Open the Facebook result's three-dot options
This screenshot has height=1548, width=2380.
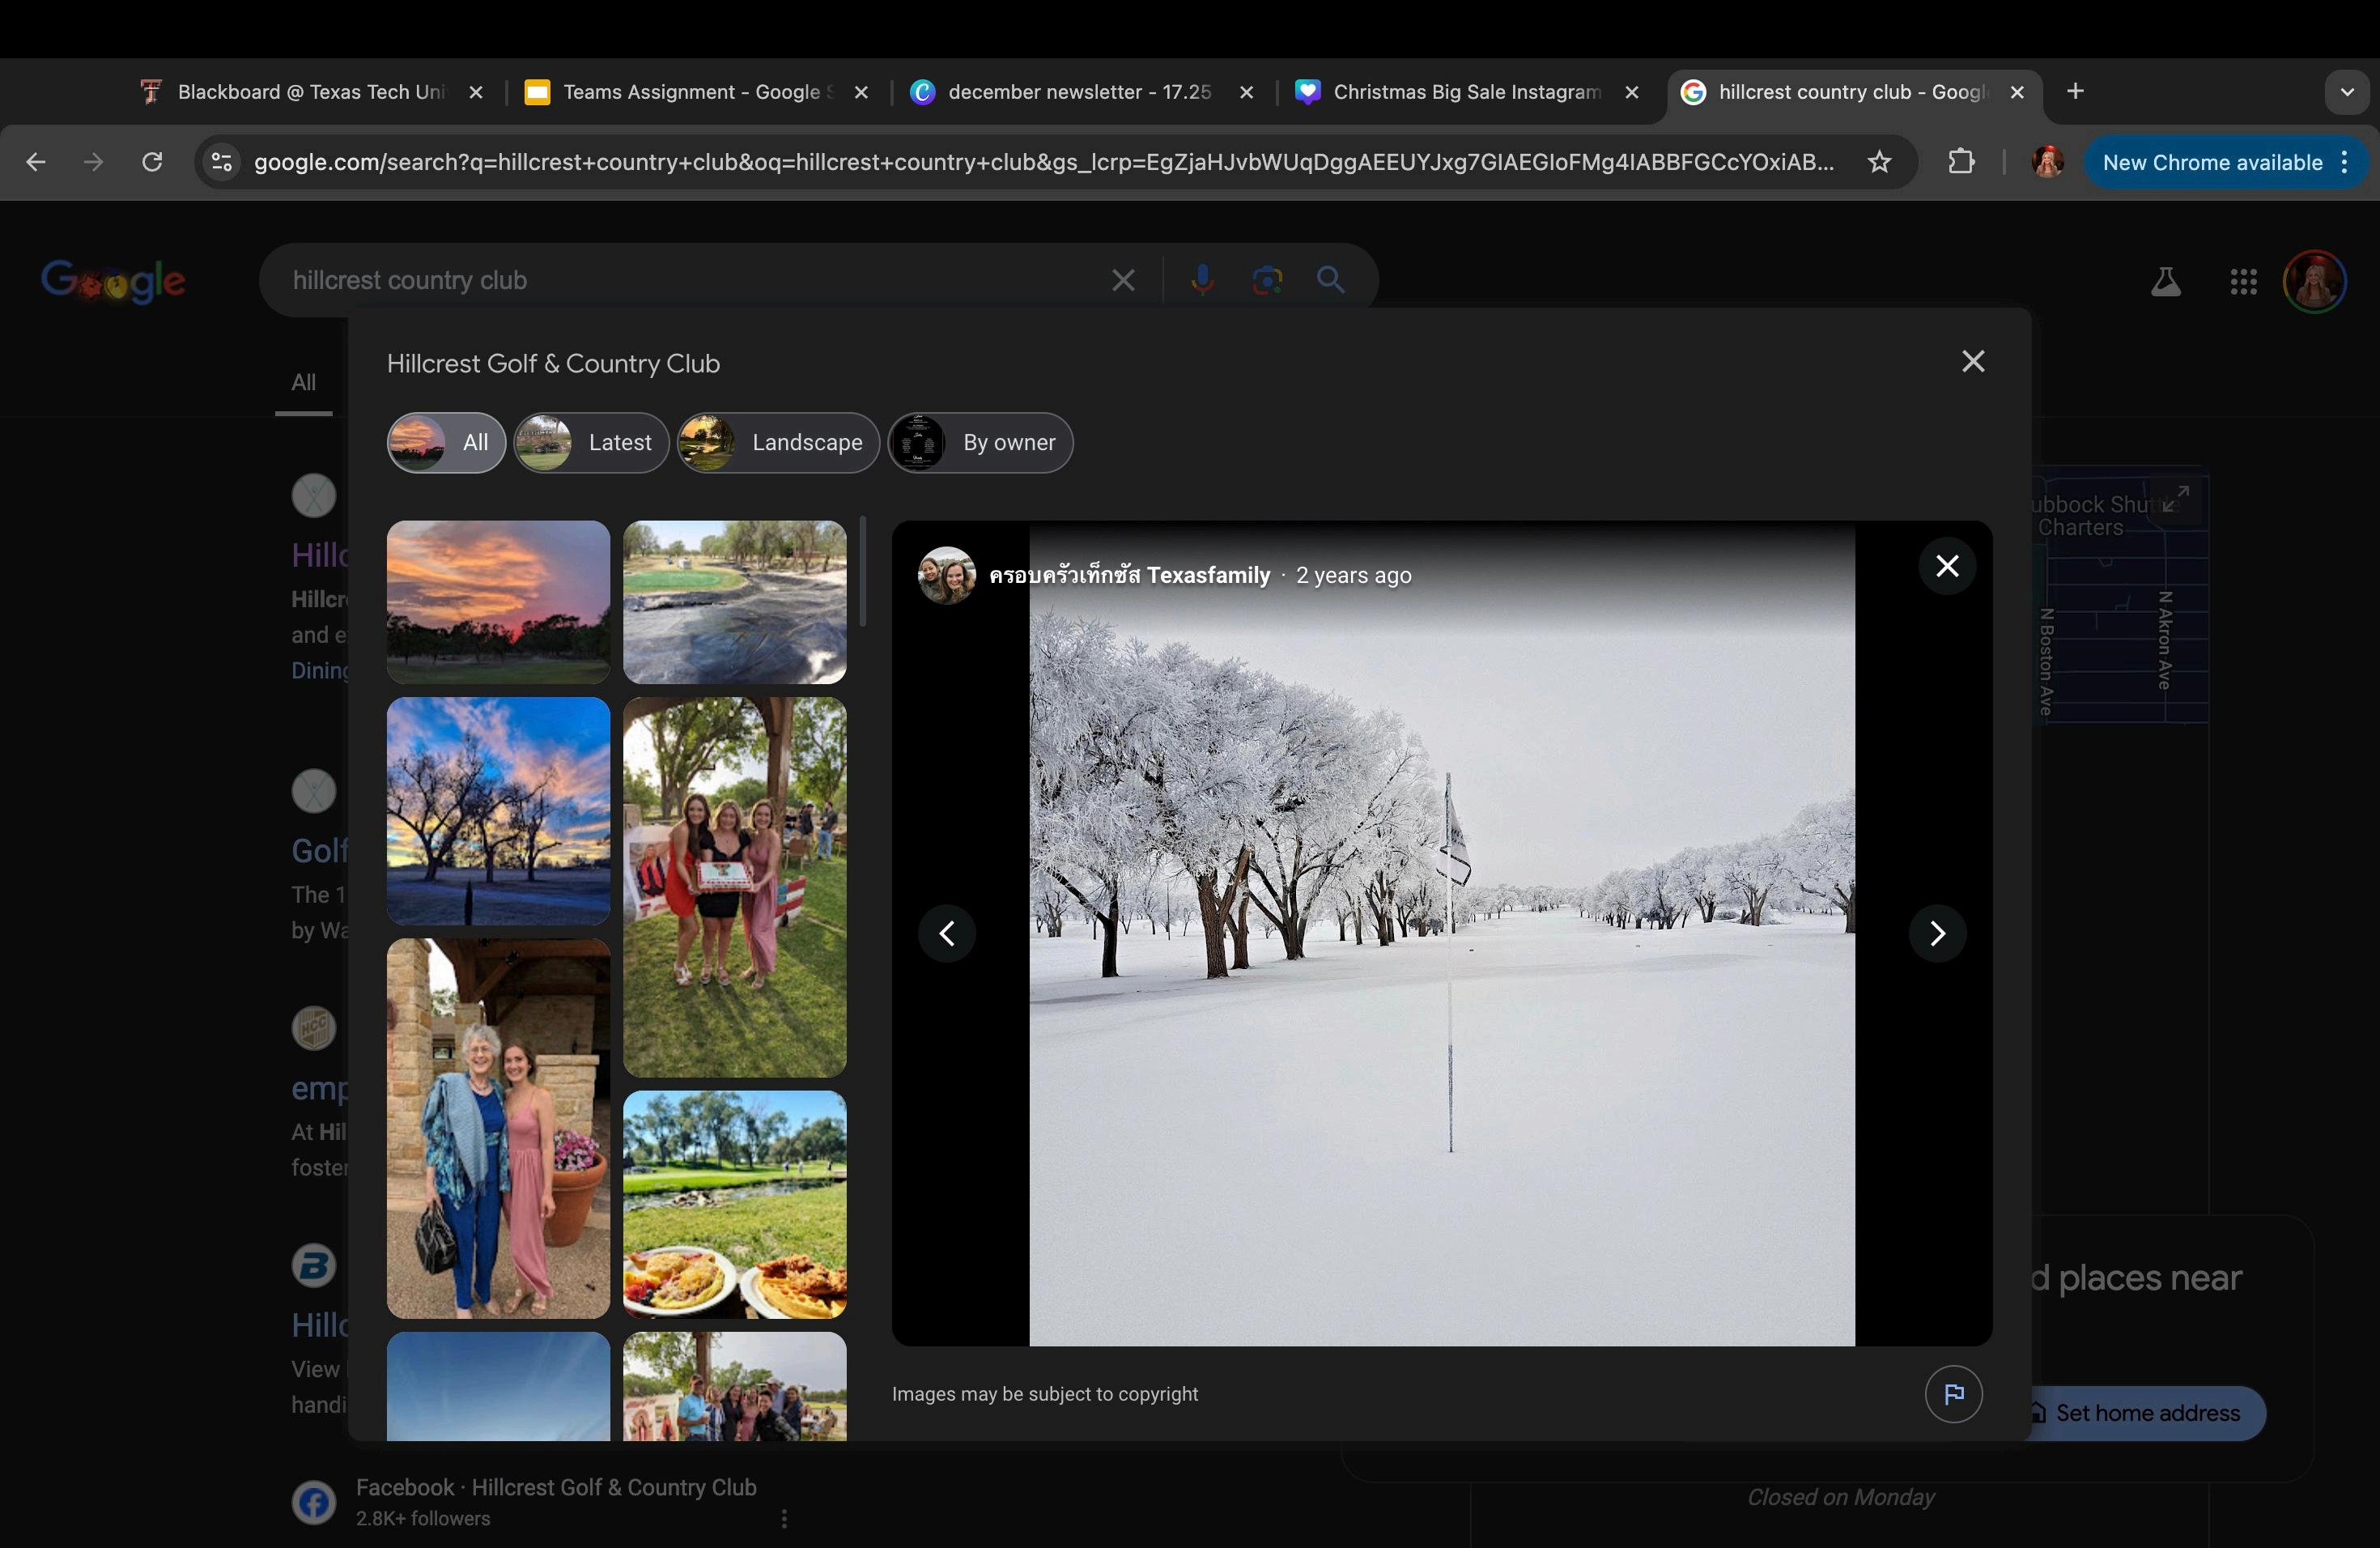784,1518
